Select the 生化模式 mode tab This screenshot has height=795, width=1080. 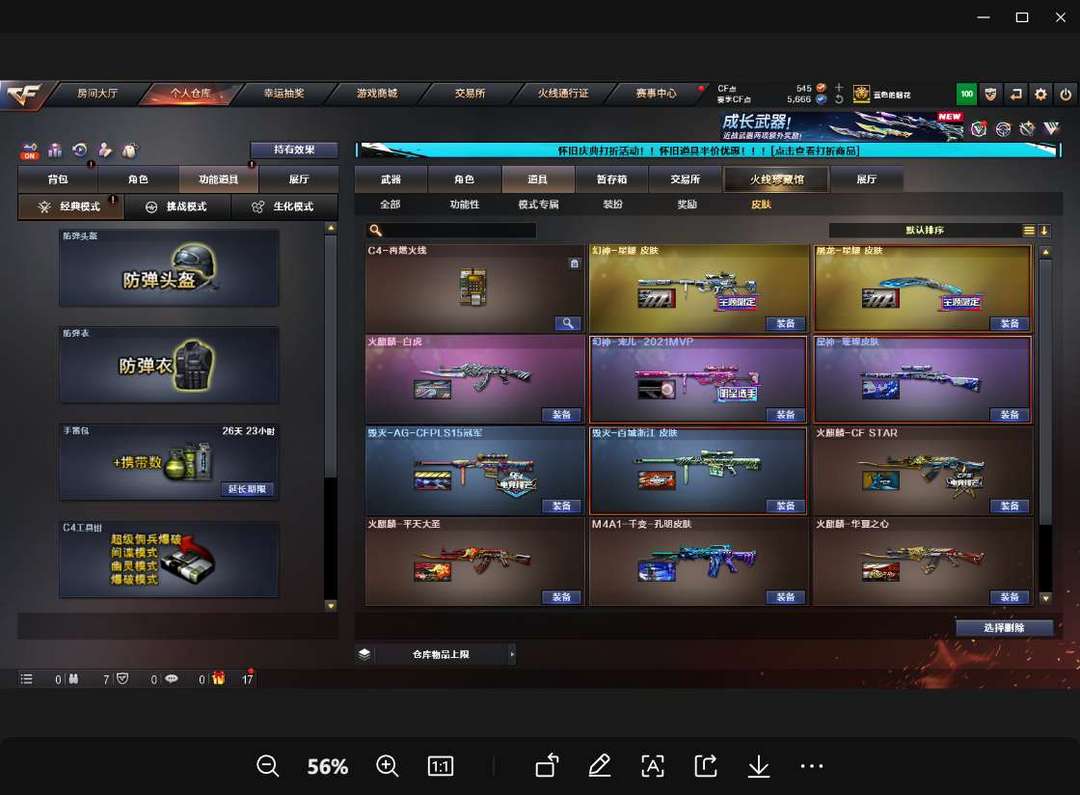[284, 207]
